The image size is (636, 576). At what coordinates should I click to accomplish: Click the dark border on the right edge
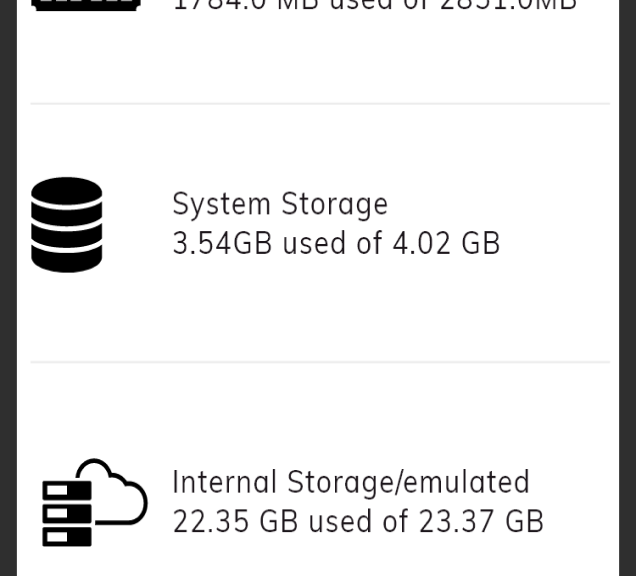click(627, 288)
